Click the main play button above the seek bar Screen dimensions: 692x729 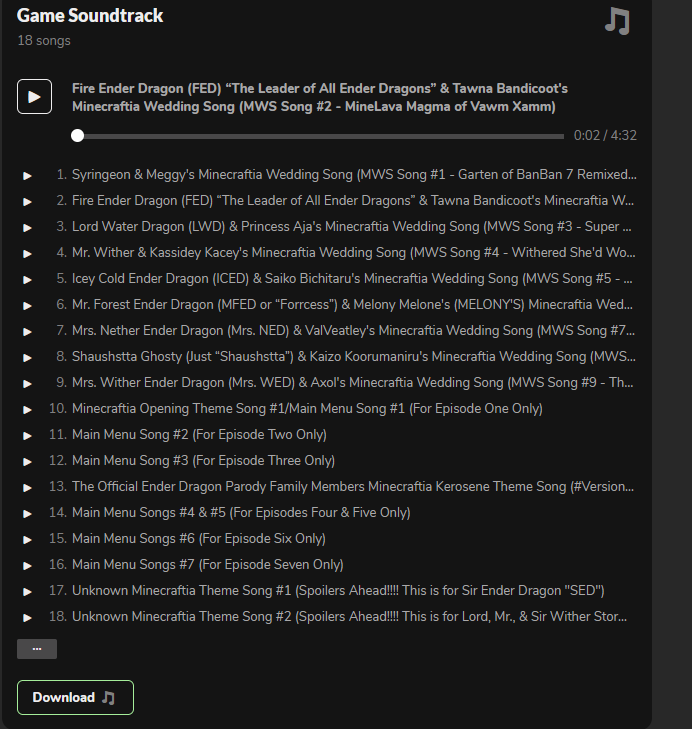point(34,96)
